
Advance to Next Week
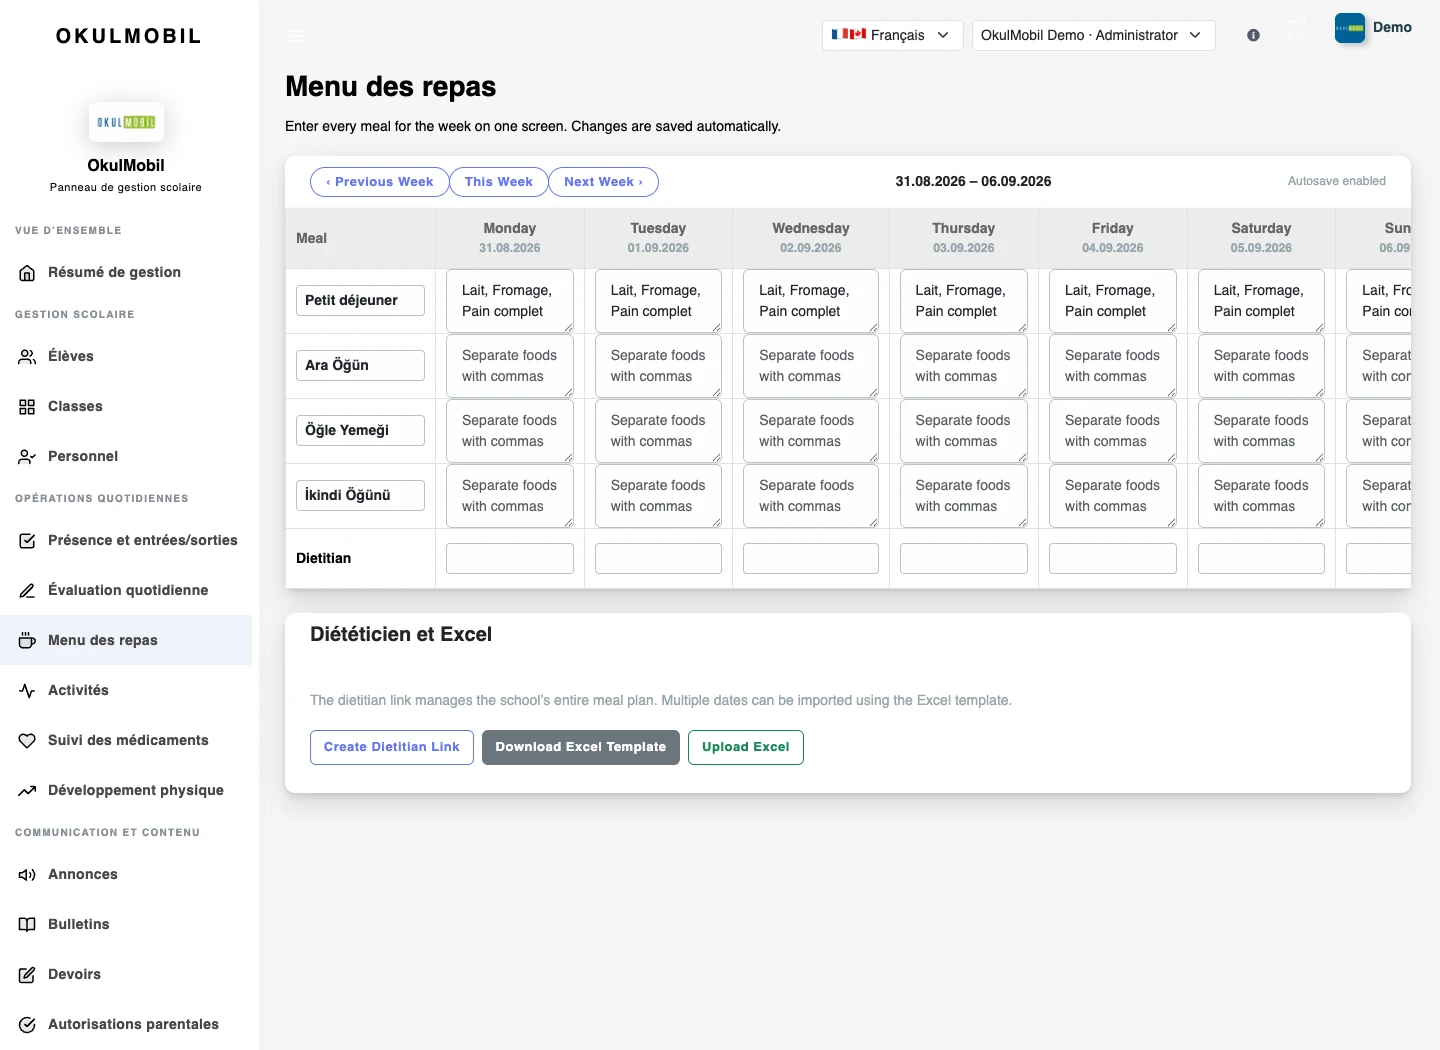click(603, 182)
